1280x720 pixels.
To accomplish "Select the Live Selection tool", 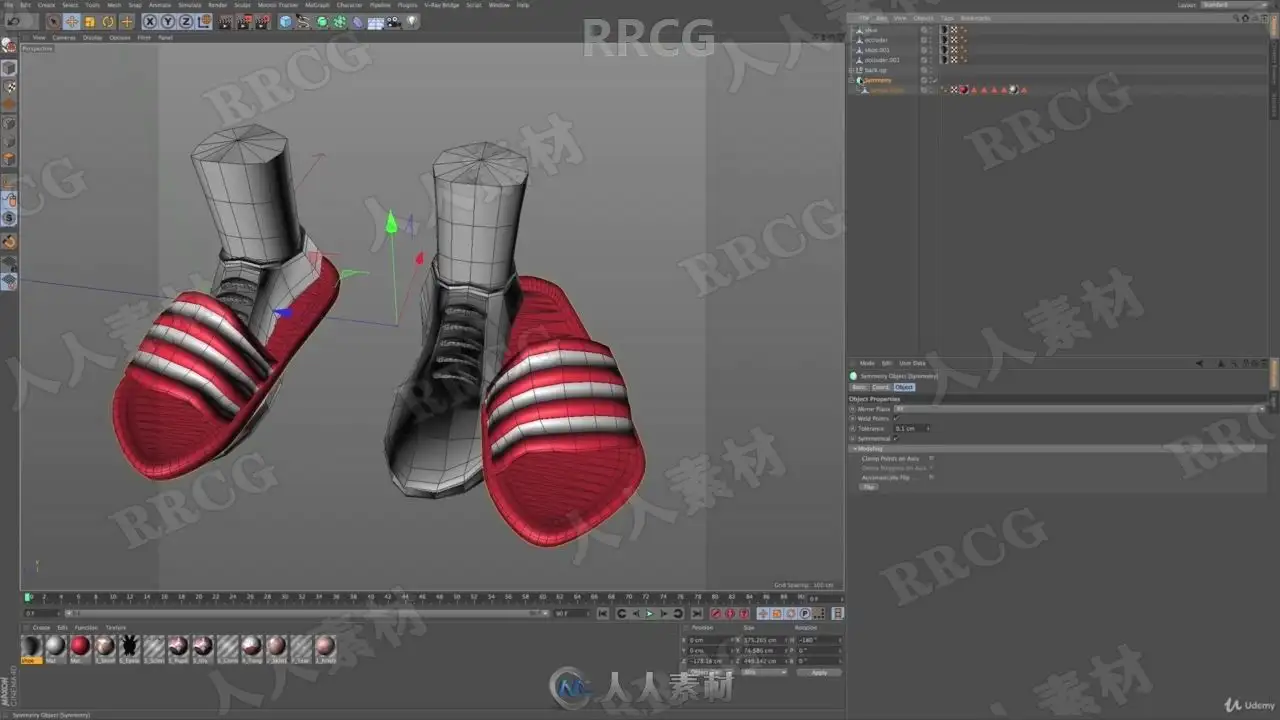I will click(54, 22).
